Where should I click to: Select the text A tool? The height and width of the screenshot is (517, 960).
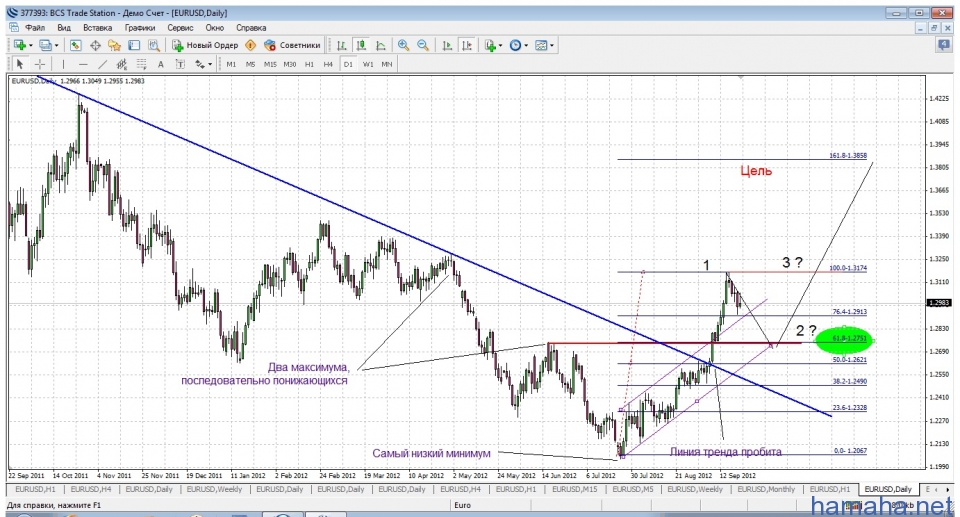click(160, 64)
